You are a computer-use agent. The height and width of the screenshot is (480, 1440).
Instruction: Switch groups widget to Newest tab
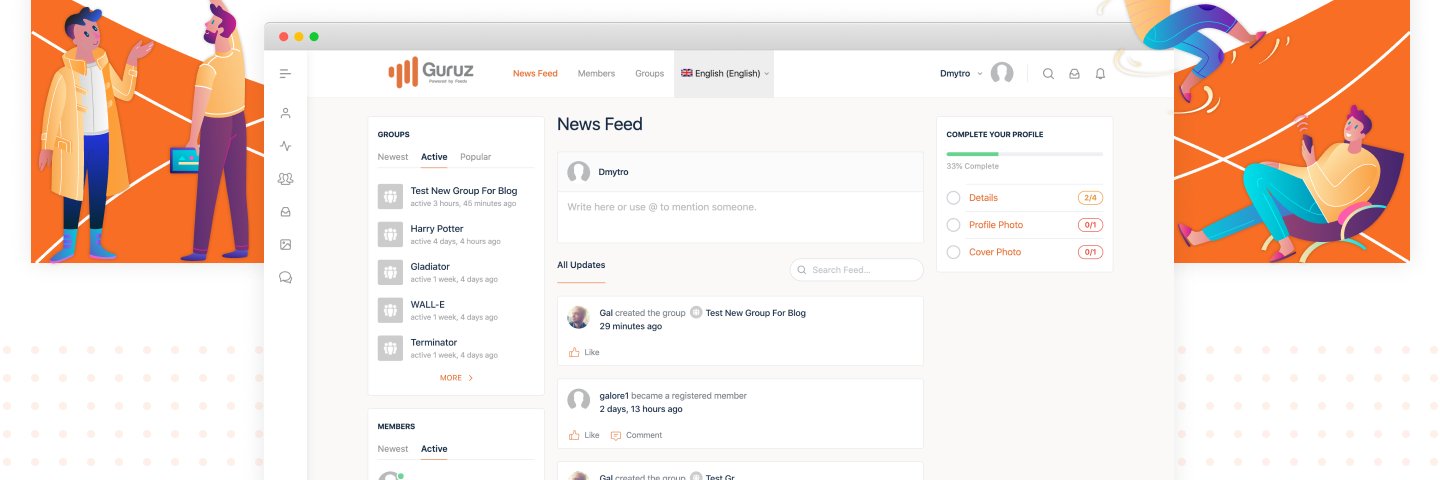pyautogui.click(x=392, y=157)
